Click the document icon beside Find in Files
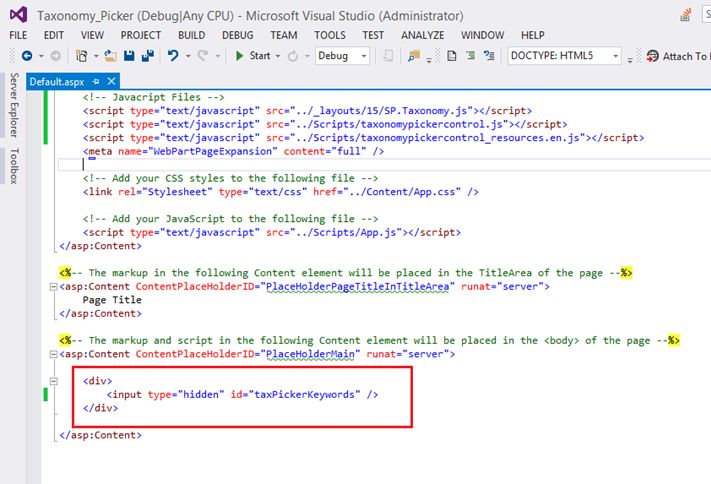 coord(452,56)
